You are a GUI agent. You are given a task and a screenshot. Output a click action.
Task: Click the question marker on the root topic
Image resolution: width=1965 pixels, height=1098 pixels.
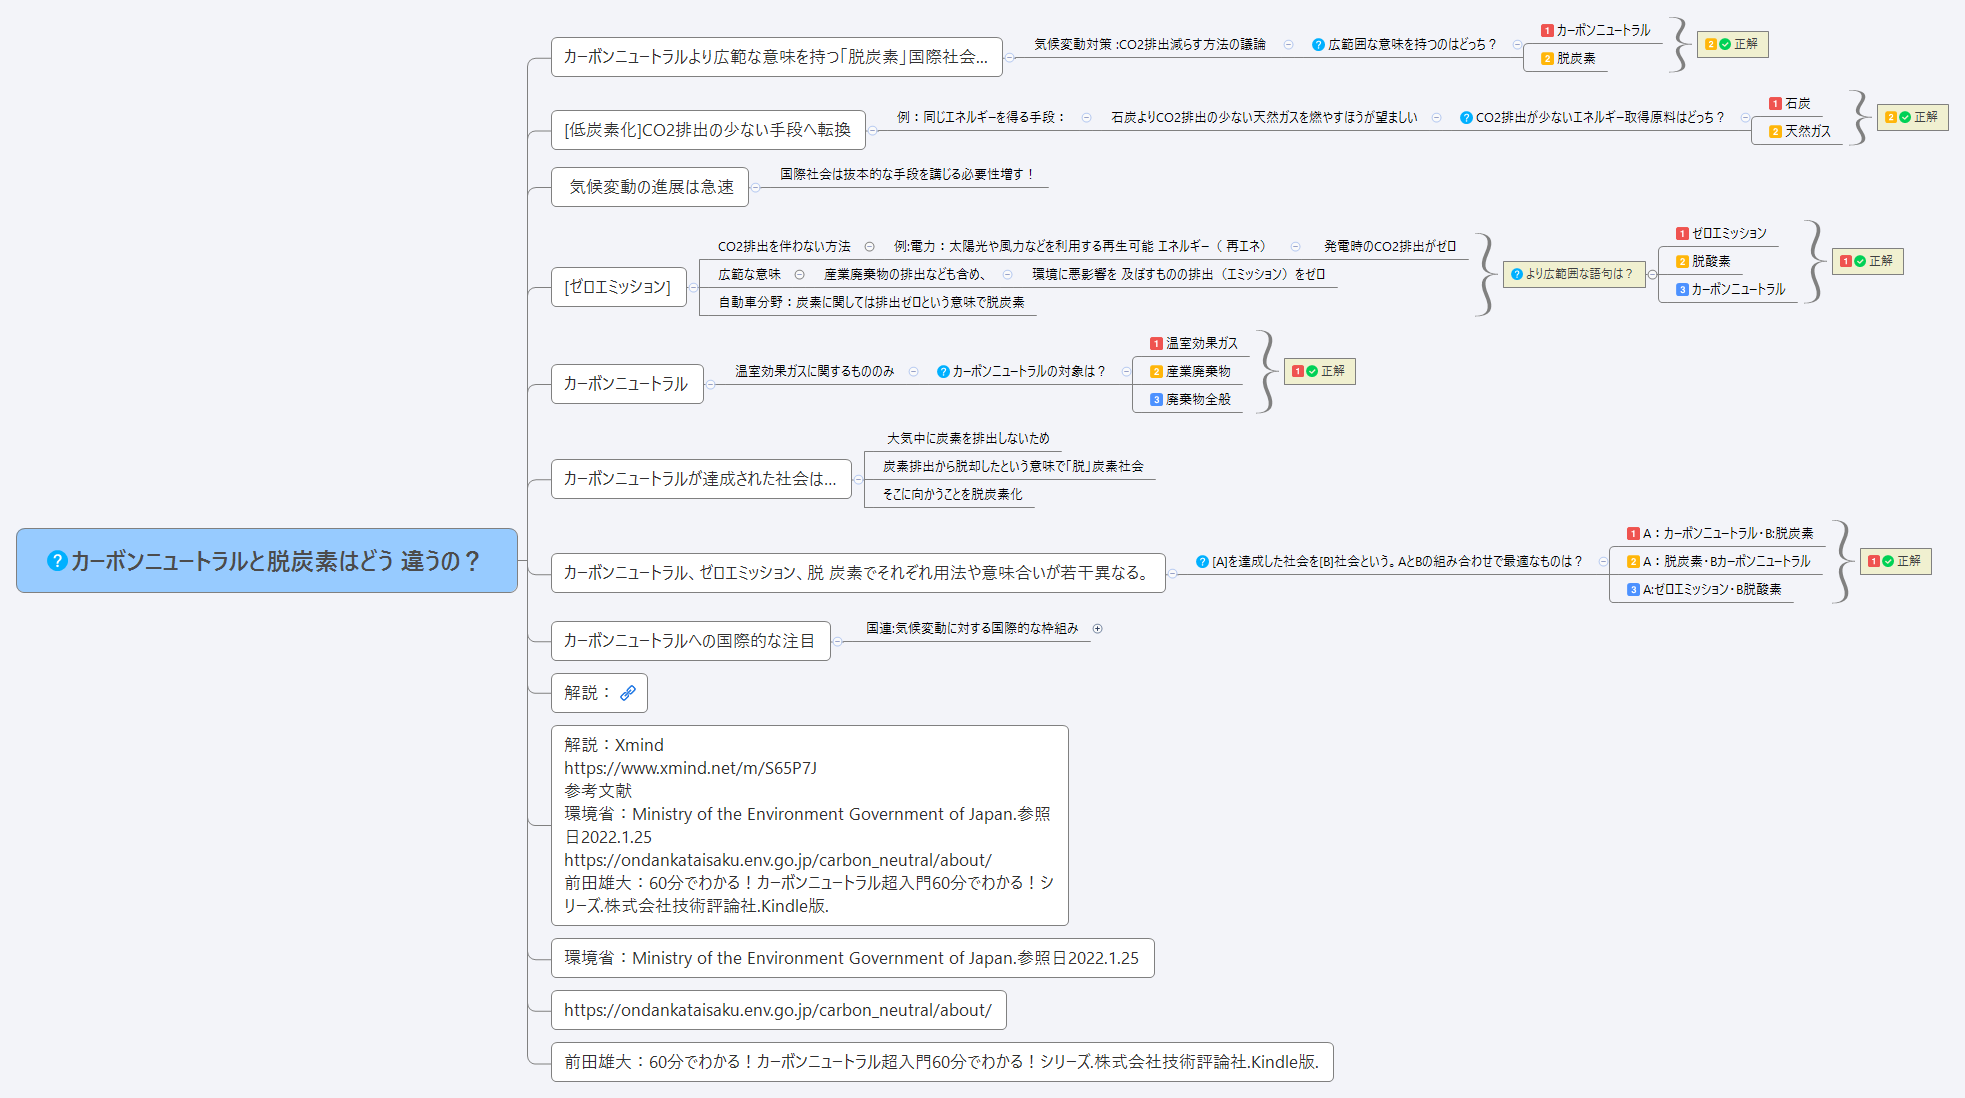pos(56,561)
